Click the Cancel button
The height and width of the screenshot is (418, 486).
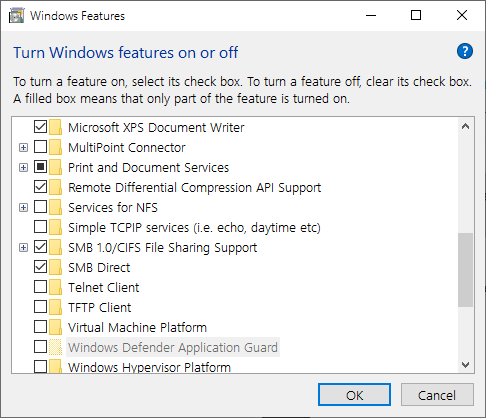[x=437, y=395]
